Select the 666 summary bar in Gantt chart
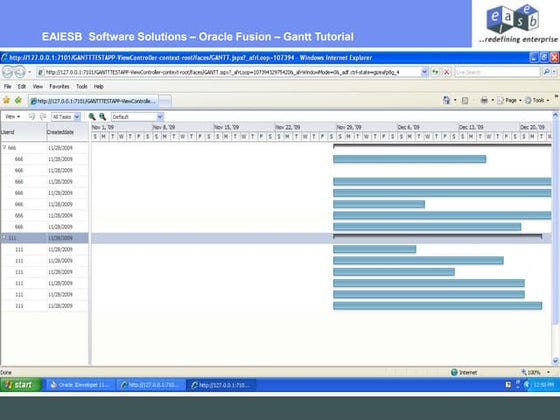Viewport: 560px width, 420px height. tap(442, 146)
